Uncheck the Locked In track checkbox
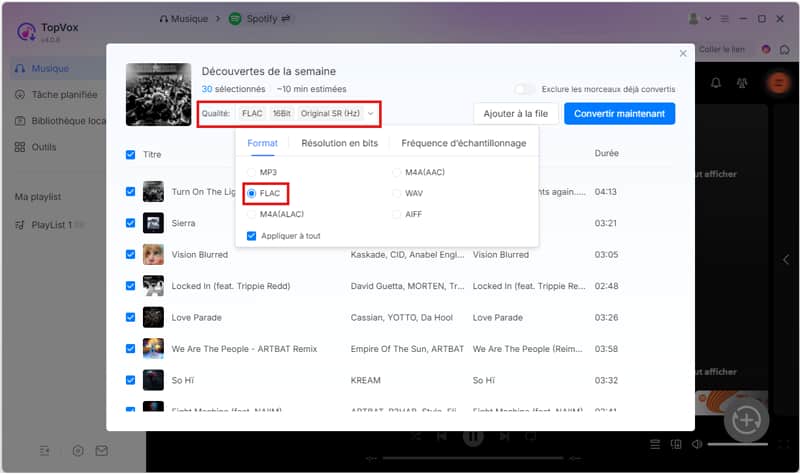The height and width of the screenshot is (474, 800). pyautogui.click(x=131, y=286)
